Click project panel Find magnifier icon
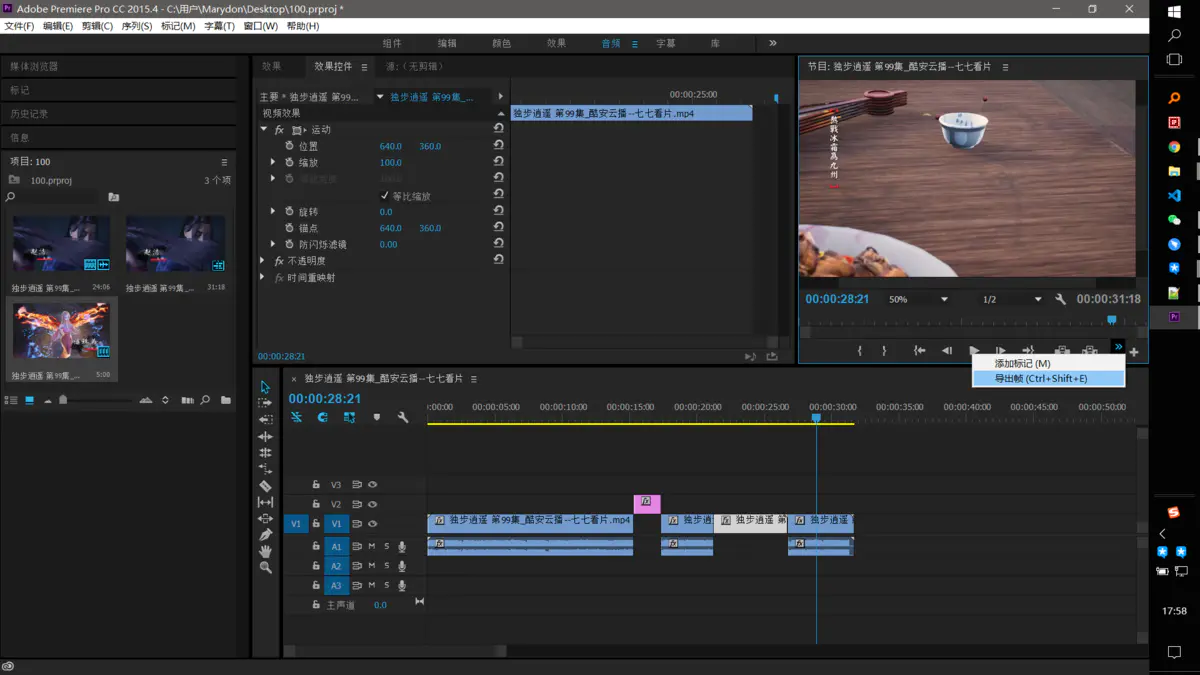 coord(205,400)
